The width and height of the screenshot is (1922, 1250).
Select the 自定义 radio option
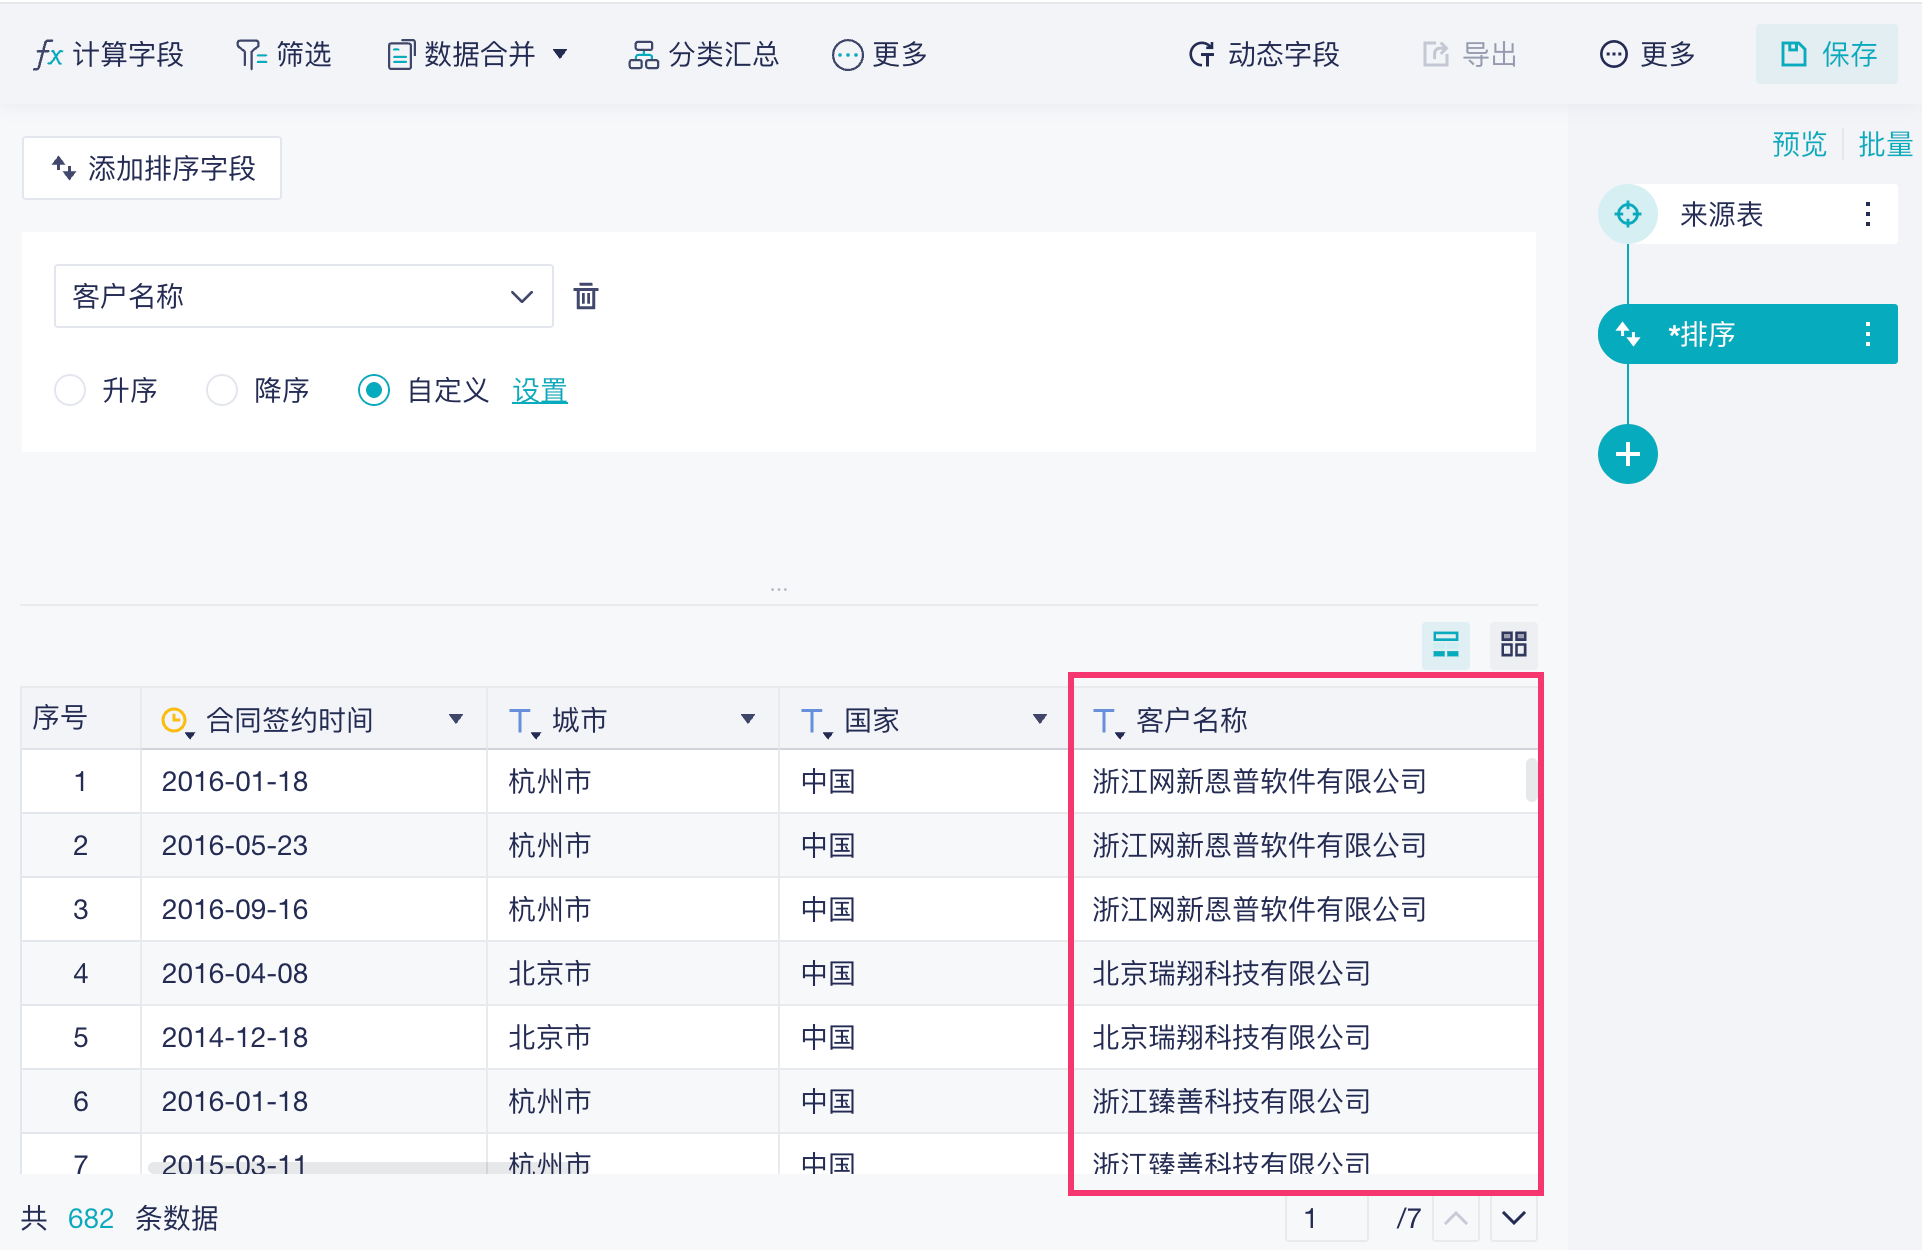pos(374,390)
